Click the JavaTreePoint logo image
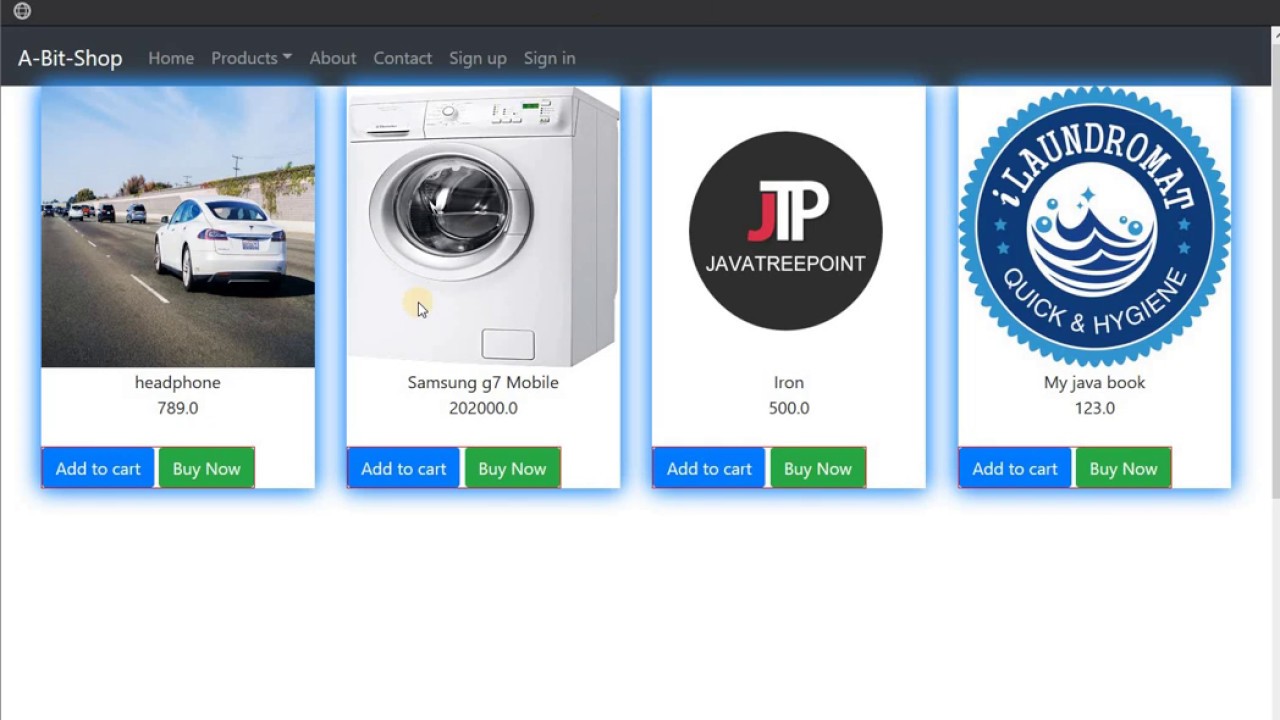1280x720 pixels. coord(789,227)
